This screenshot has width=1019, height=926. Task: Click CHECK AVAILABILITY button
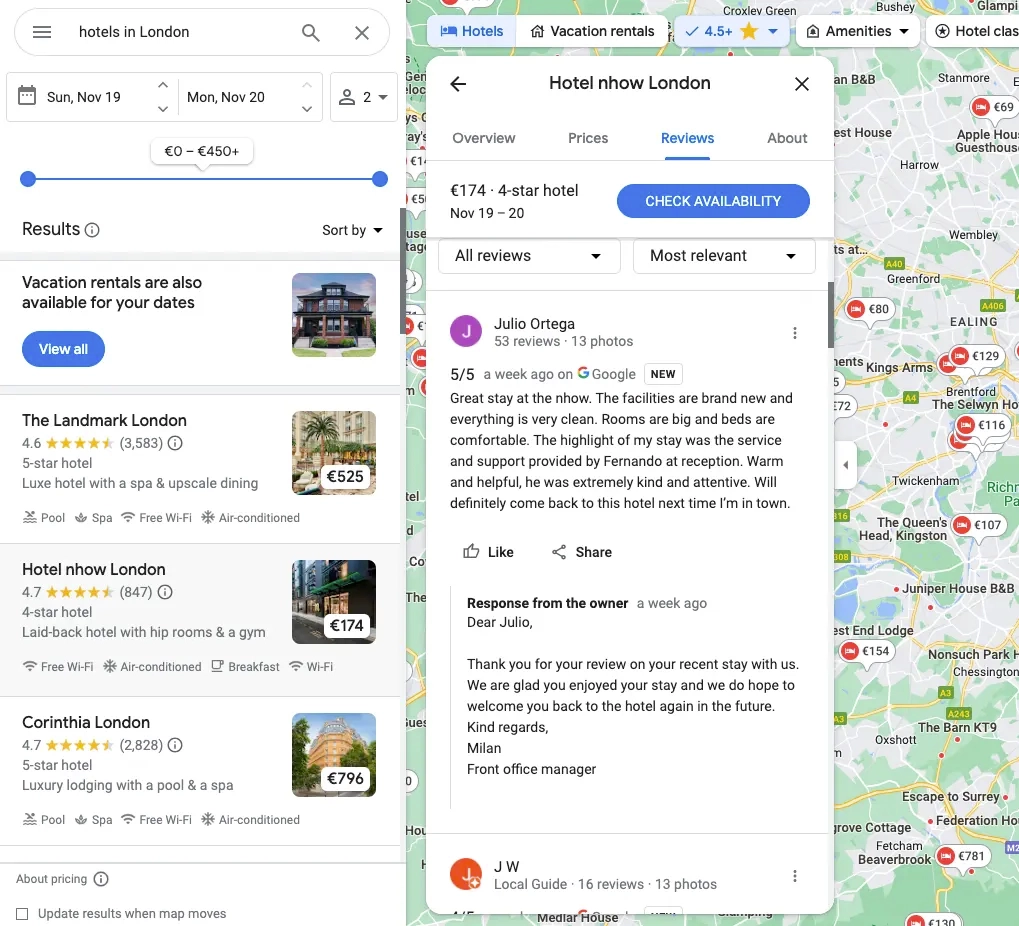point(713,201)
